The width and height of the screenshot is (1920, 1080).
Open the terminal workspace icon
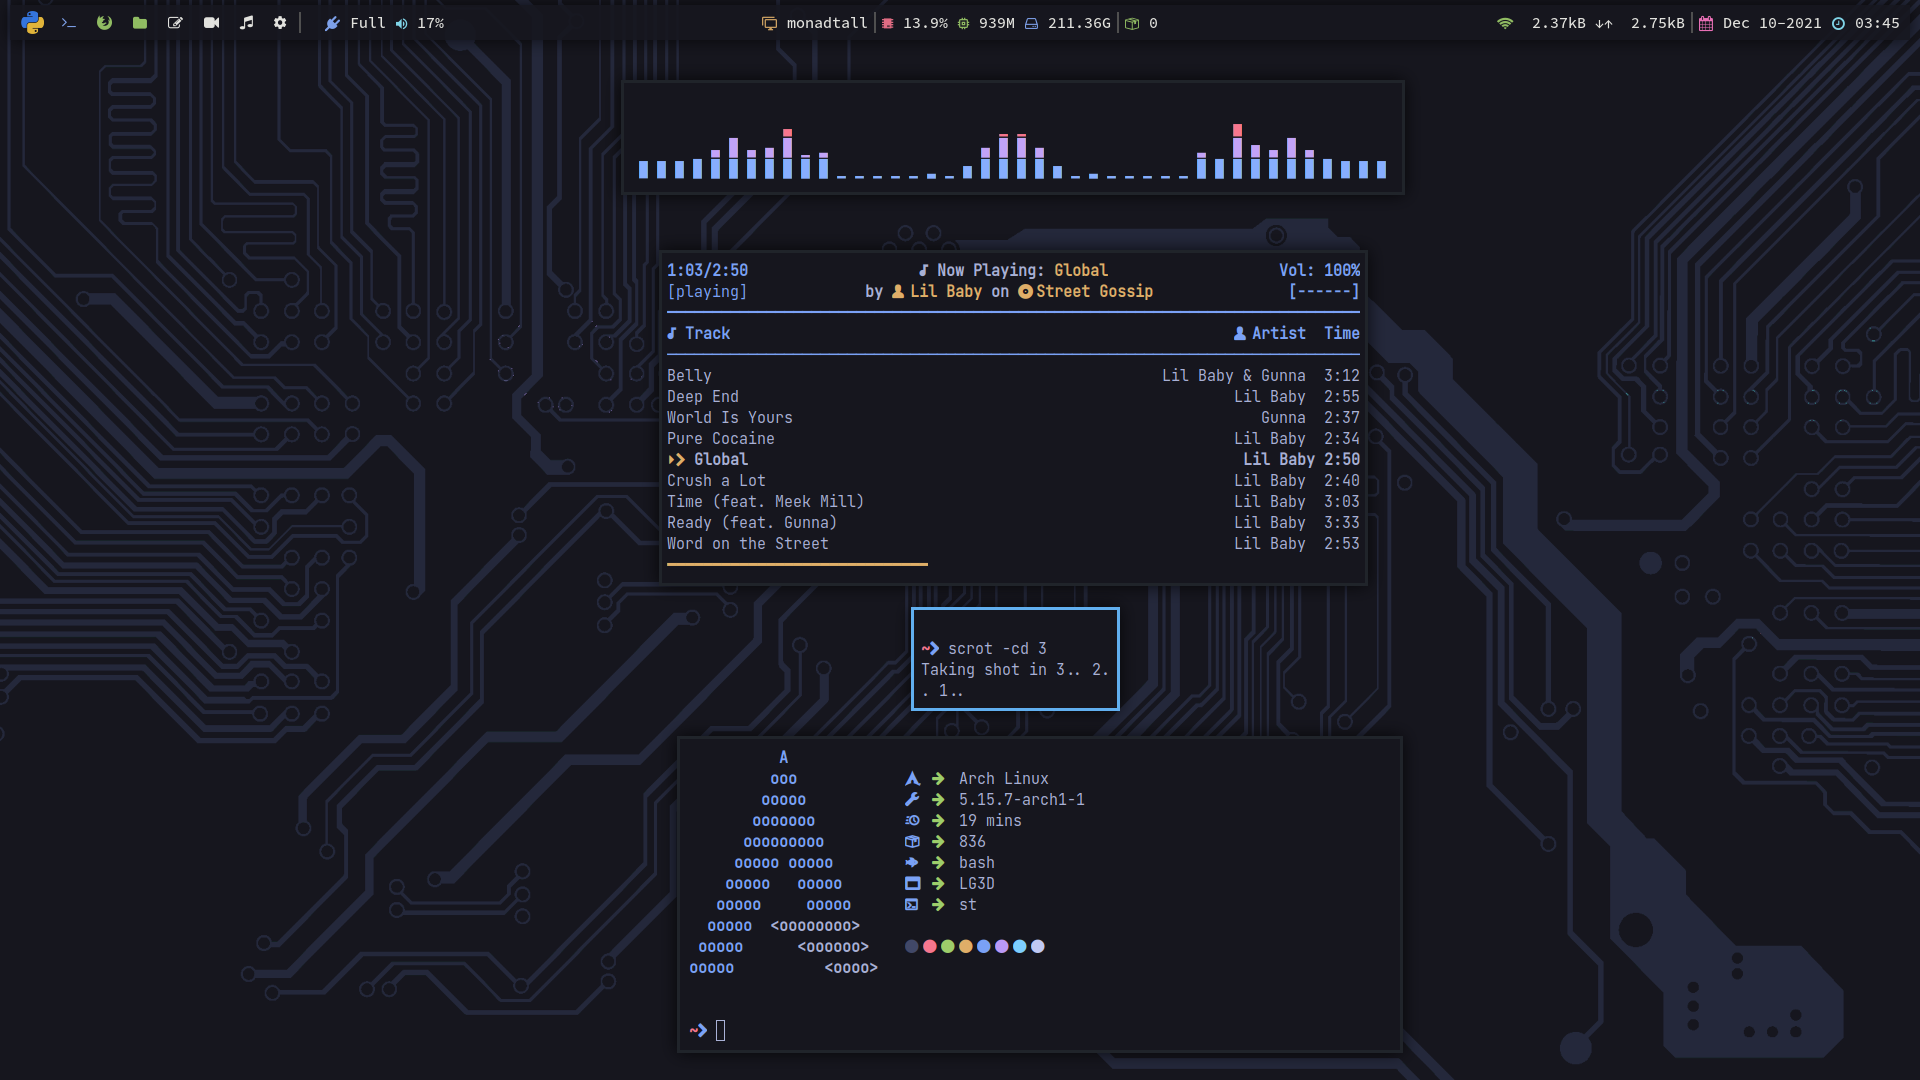(x=69, y=22)
